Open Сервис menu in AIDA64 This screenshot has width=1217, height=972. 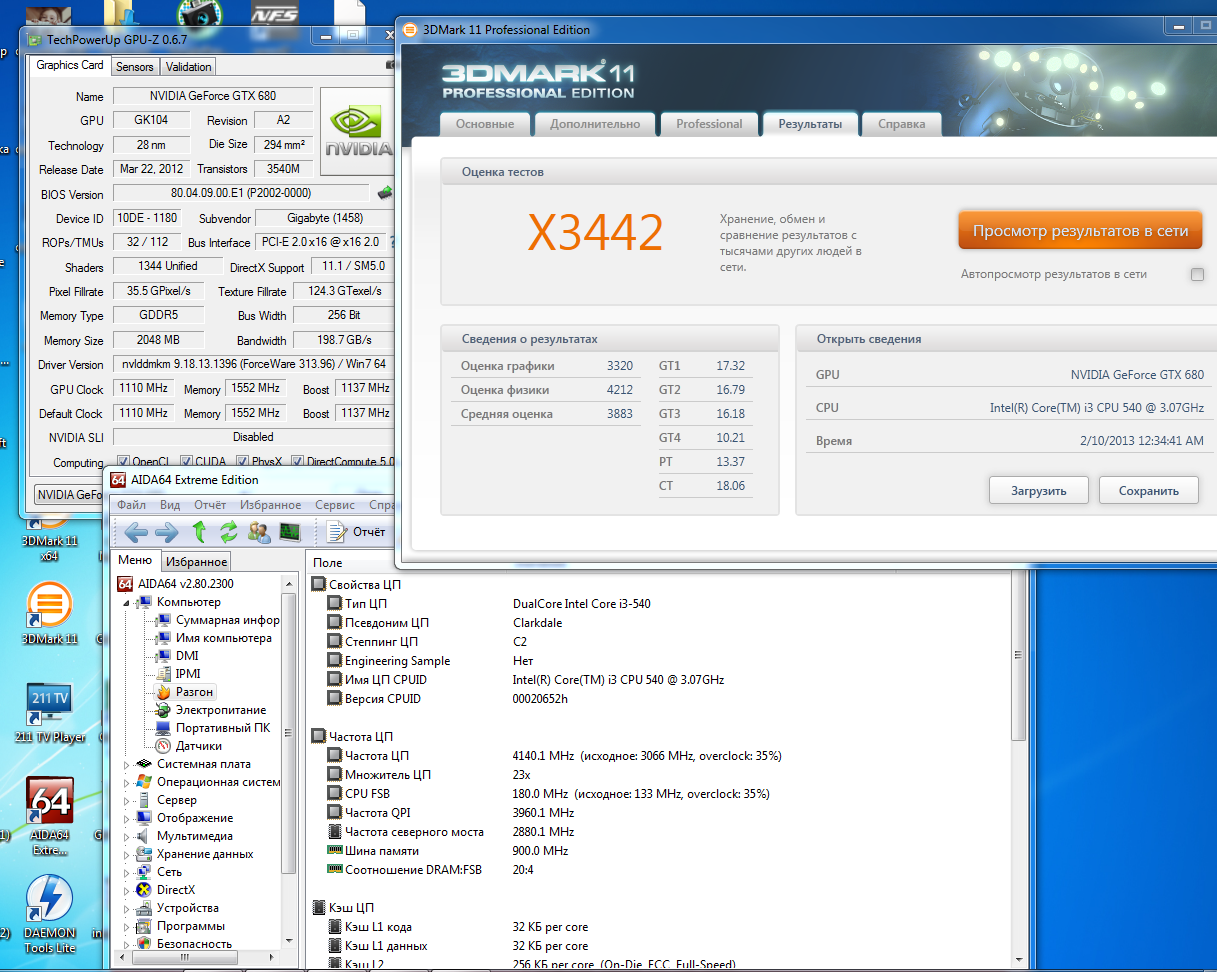tap(335, 505)
